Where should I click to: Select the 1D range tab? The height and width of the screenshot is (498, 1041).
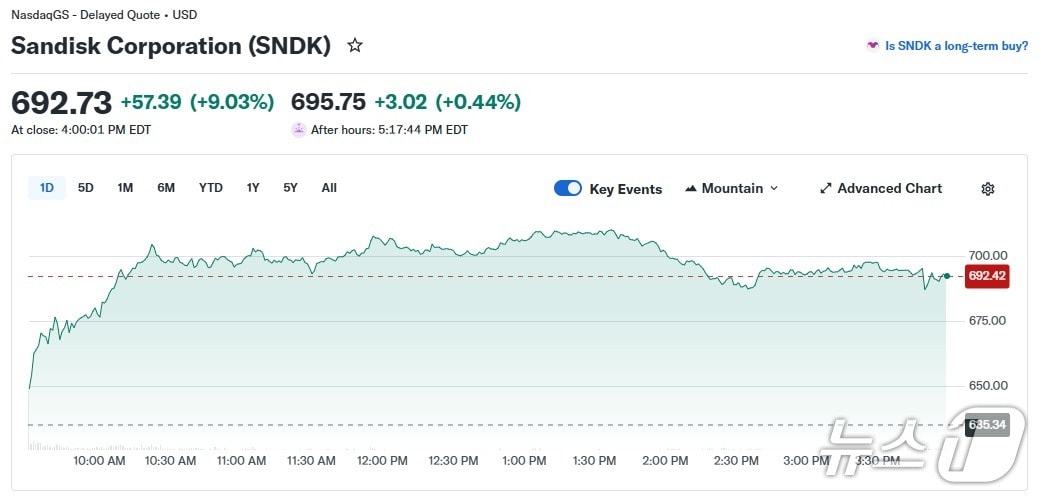pos(47,188)
